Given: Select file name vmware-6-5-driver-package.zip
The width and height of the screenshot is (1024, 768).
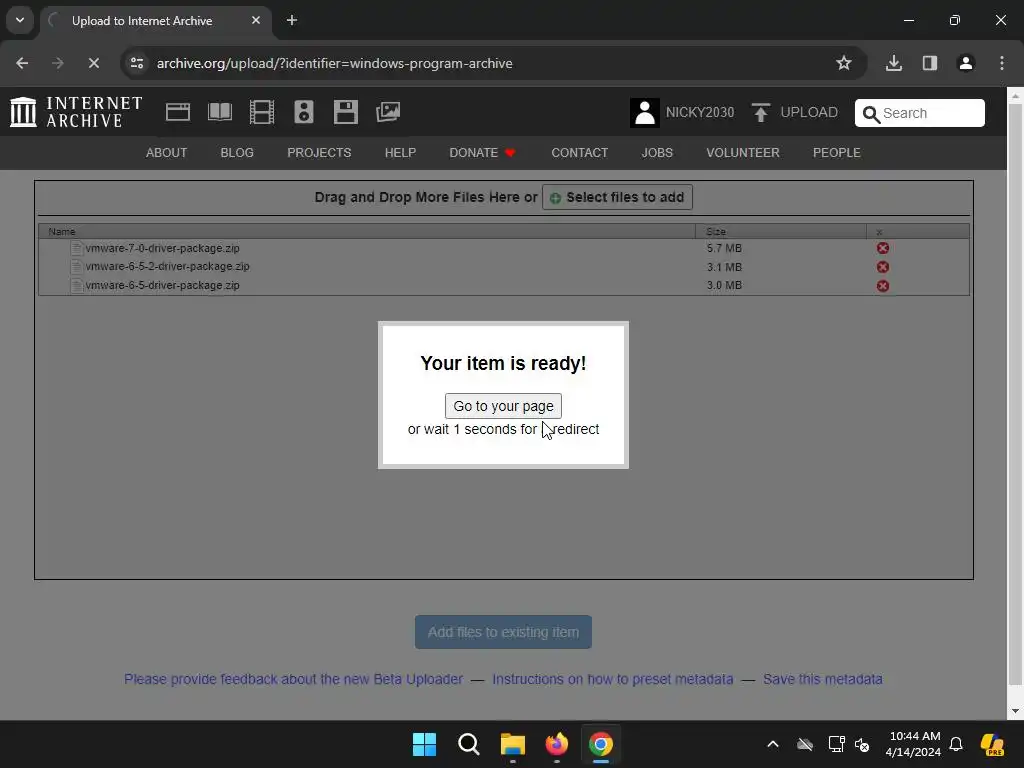Looking at the screenshot, I should click(163, 285).
